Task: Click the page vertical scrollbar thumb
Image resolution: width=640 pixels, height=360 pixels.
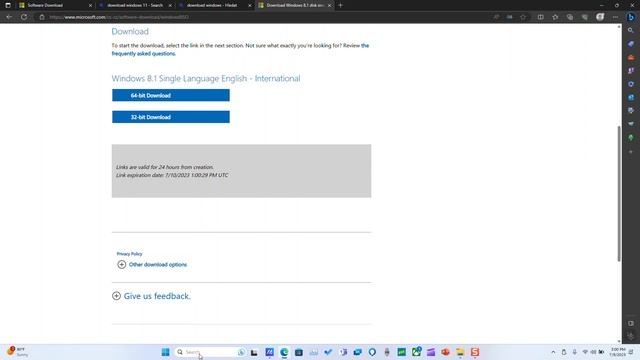Action: (x=619, y=193)
